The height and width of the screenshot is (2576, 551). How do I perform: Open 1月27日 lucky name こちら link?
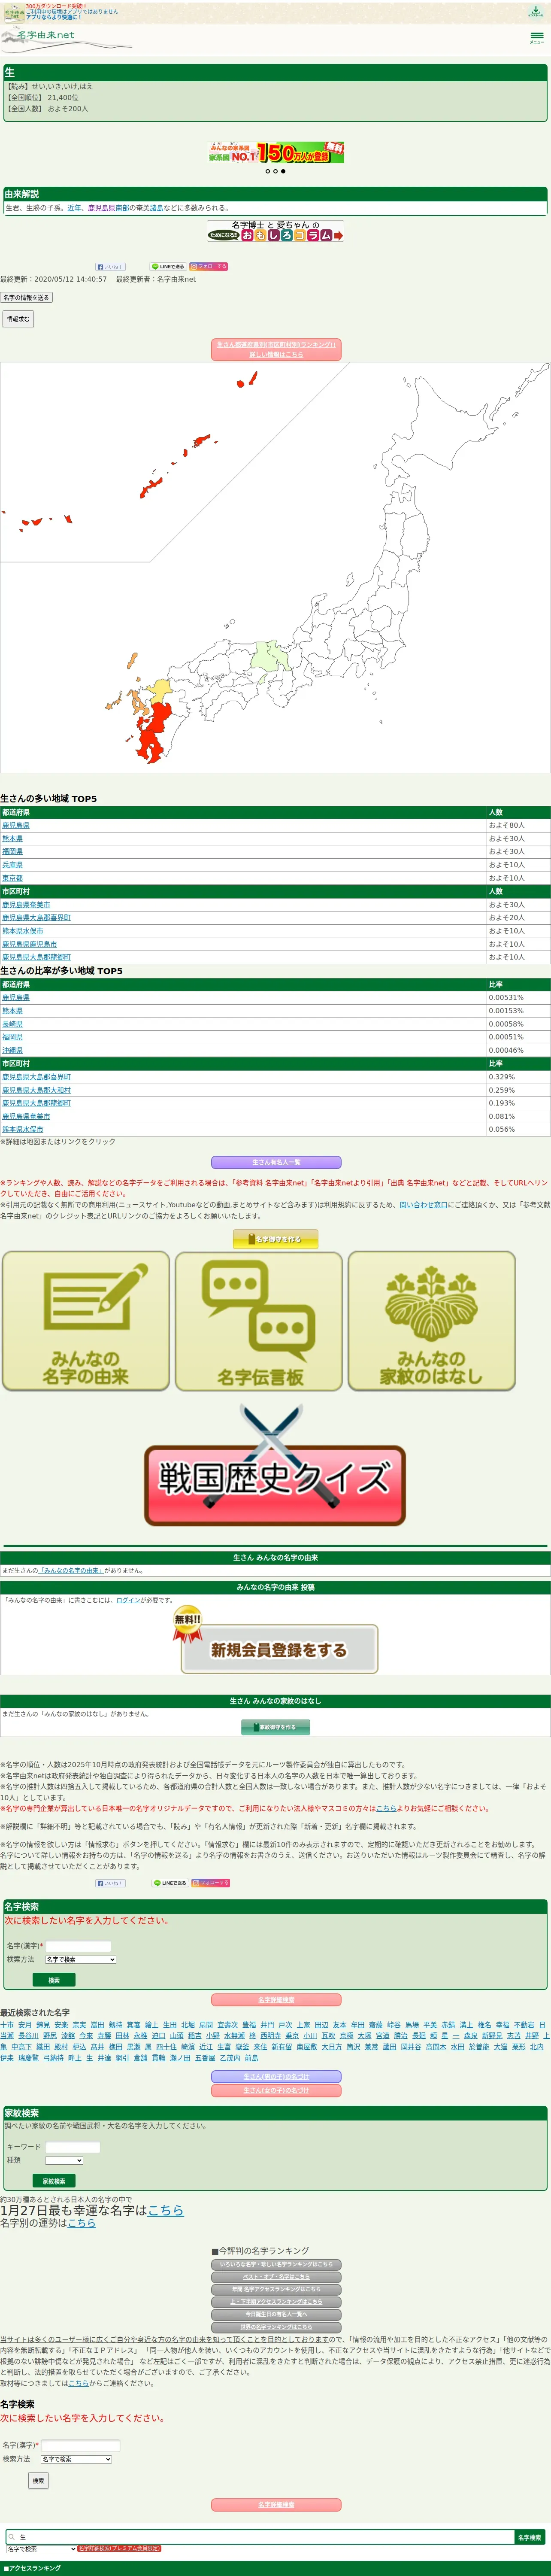[166, 2211]
